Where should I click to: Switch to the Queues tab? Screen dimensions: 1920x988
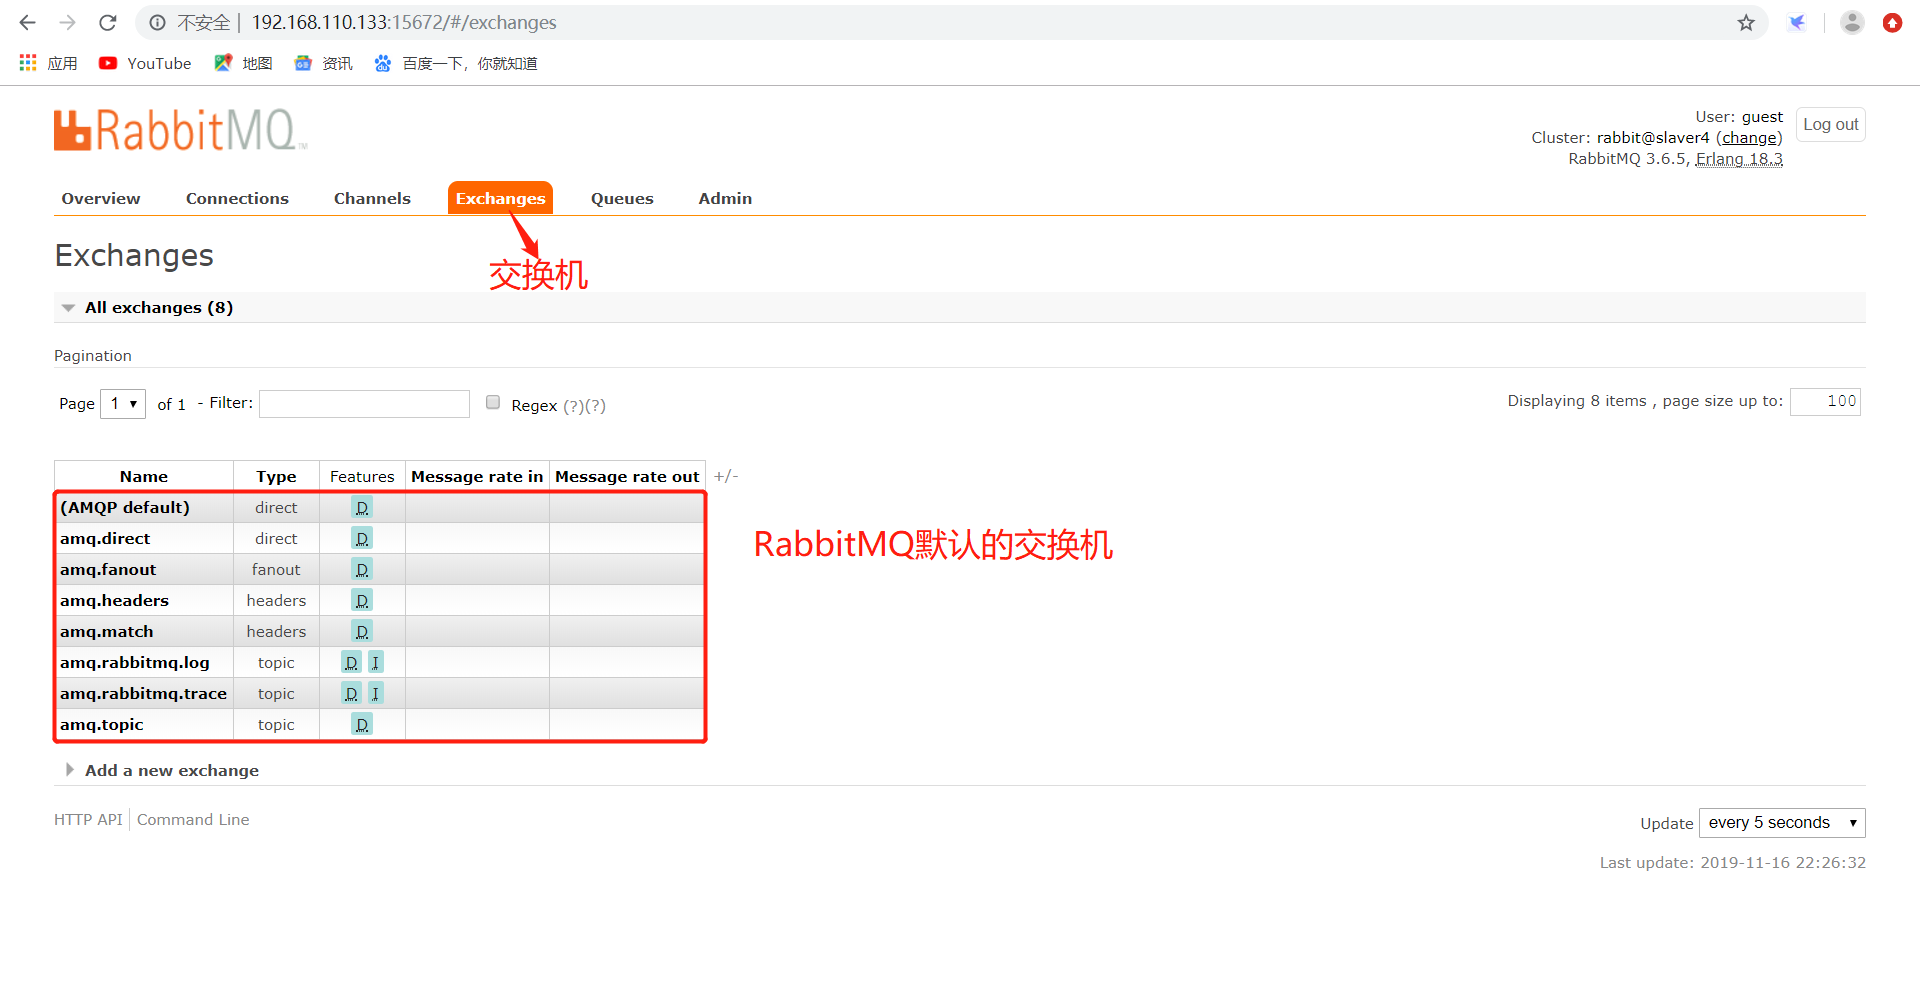tap(622, 198)
